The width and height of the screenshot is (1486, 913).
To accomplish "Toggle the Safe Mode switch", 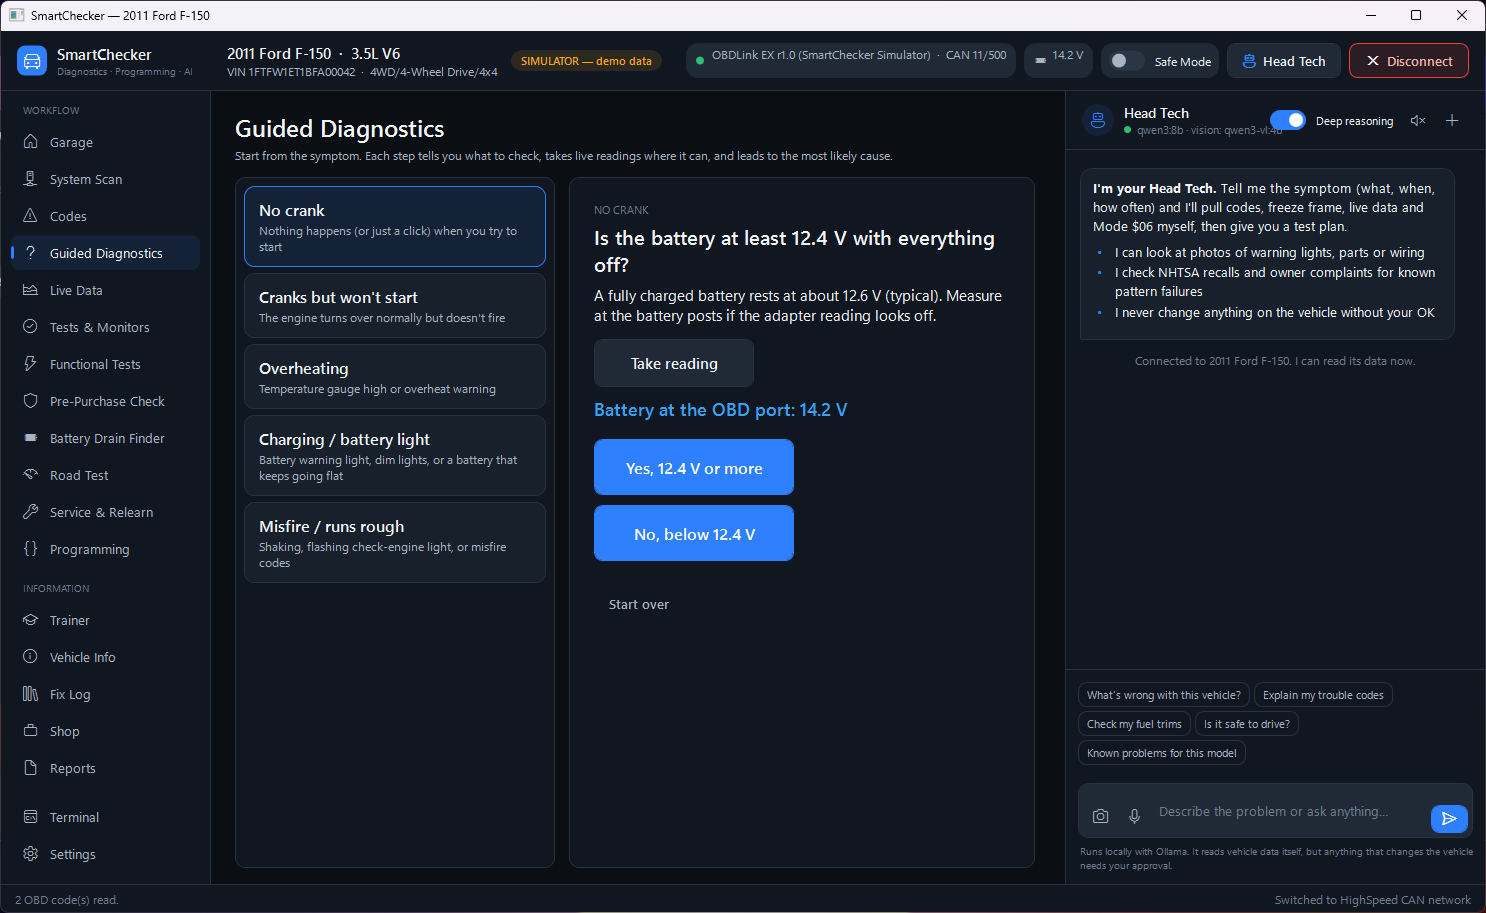I will (x=1127, y=61).
